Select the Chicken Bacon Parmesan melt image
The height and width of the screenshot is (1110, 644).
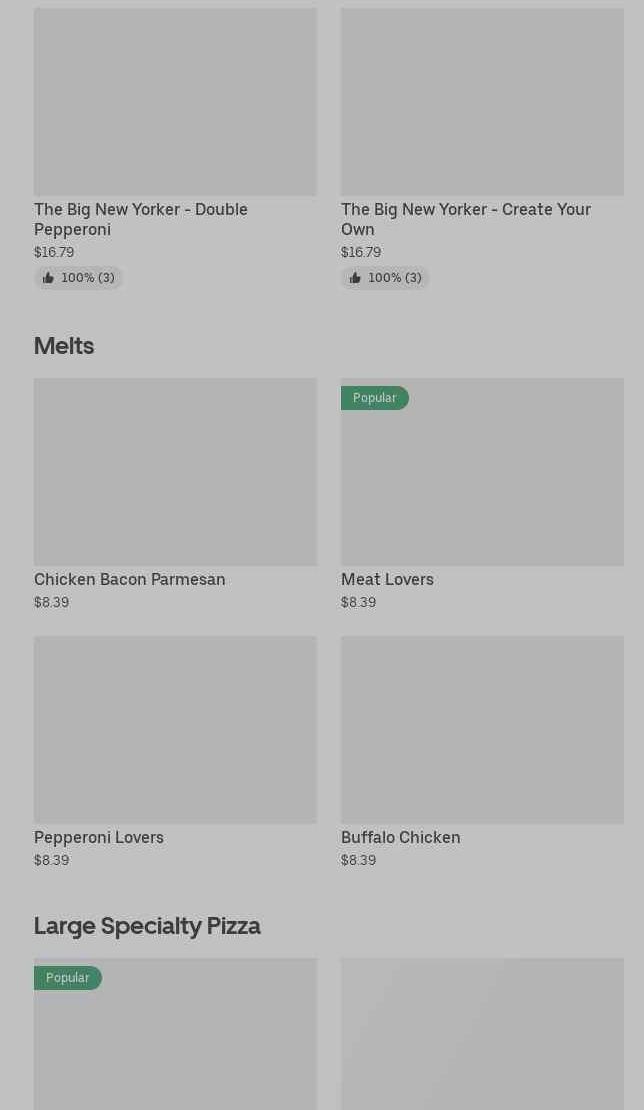[175, 472]
